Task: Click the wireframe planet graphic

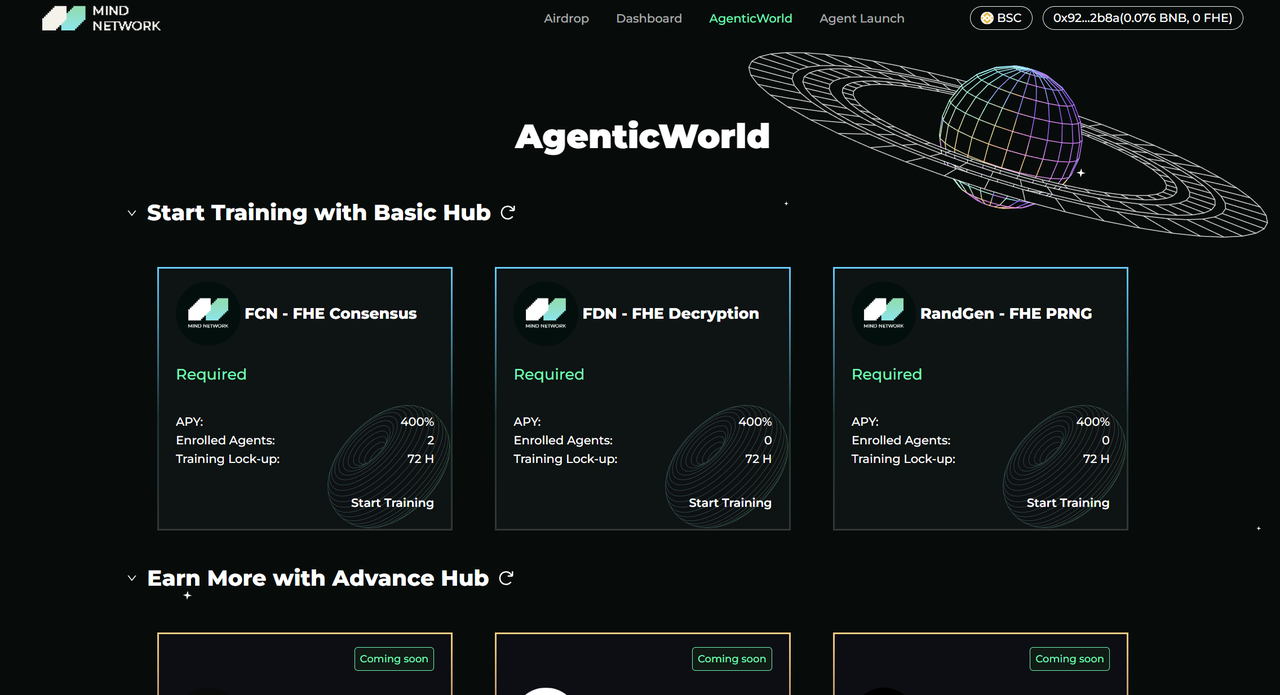Action: click(1010, 135)
